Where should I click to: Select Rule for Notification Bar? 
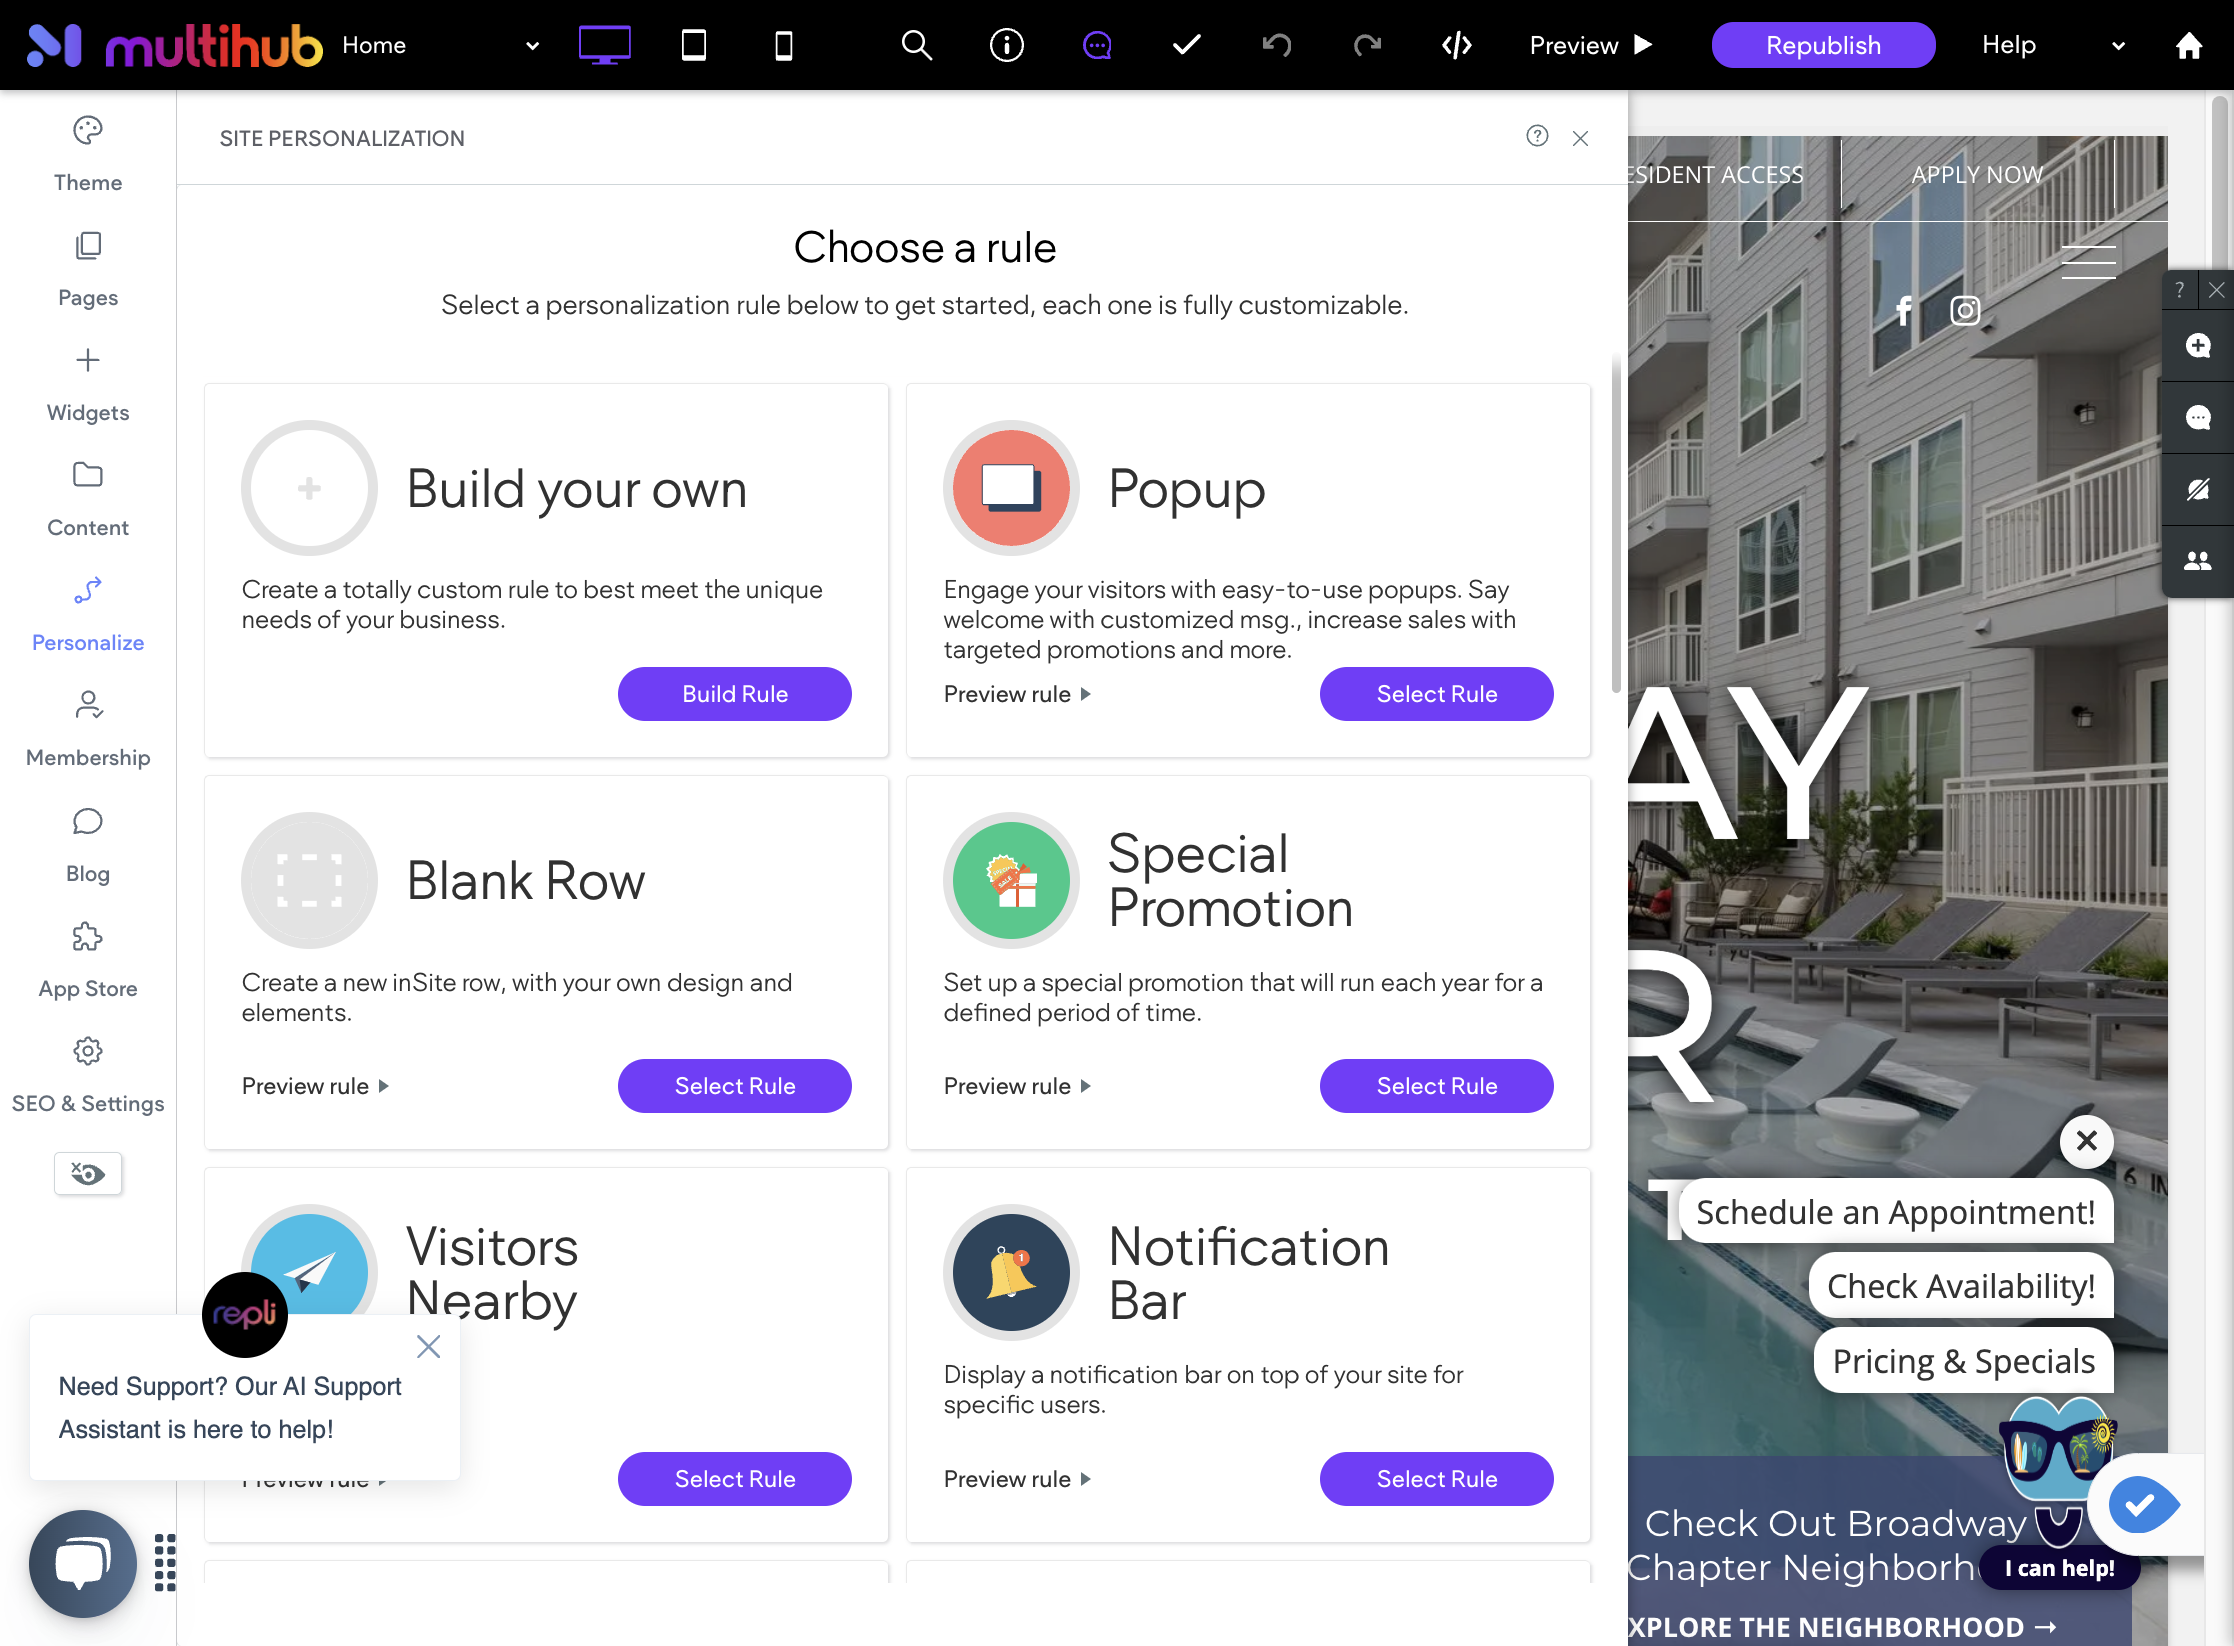tap(1437, 1479)
